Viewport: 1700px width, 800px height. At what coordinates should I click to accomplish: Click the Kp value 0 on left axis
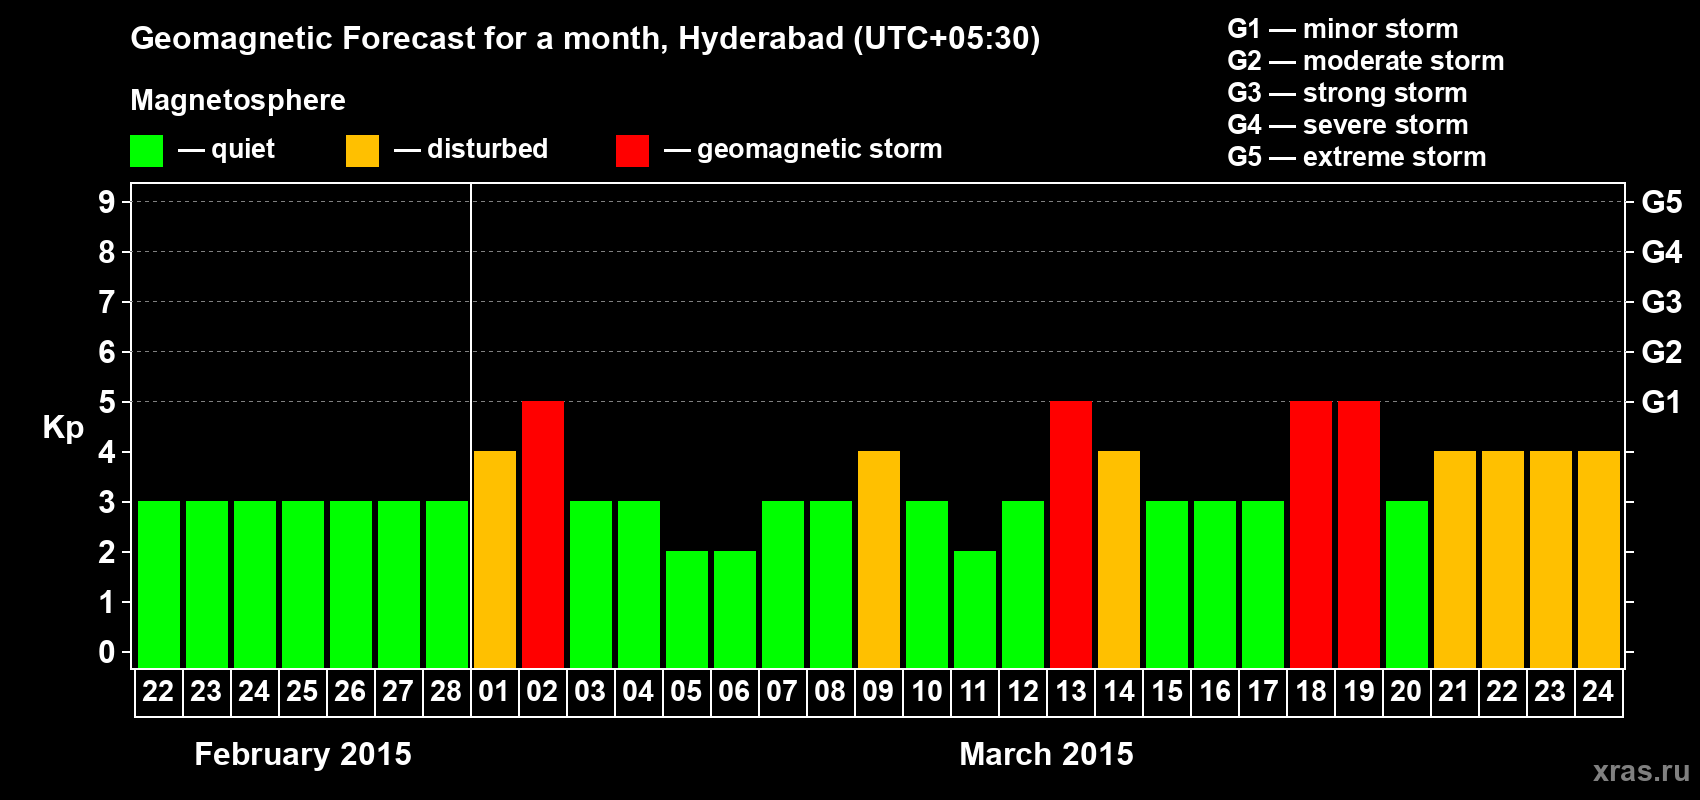click(107, 652)
